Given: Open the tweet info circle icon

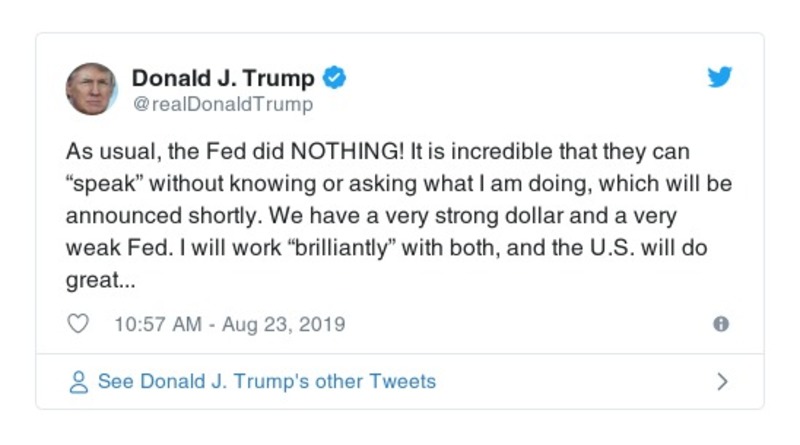Looking at the screenshot, I should (x=721, y=324).
